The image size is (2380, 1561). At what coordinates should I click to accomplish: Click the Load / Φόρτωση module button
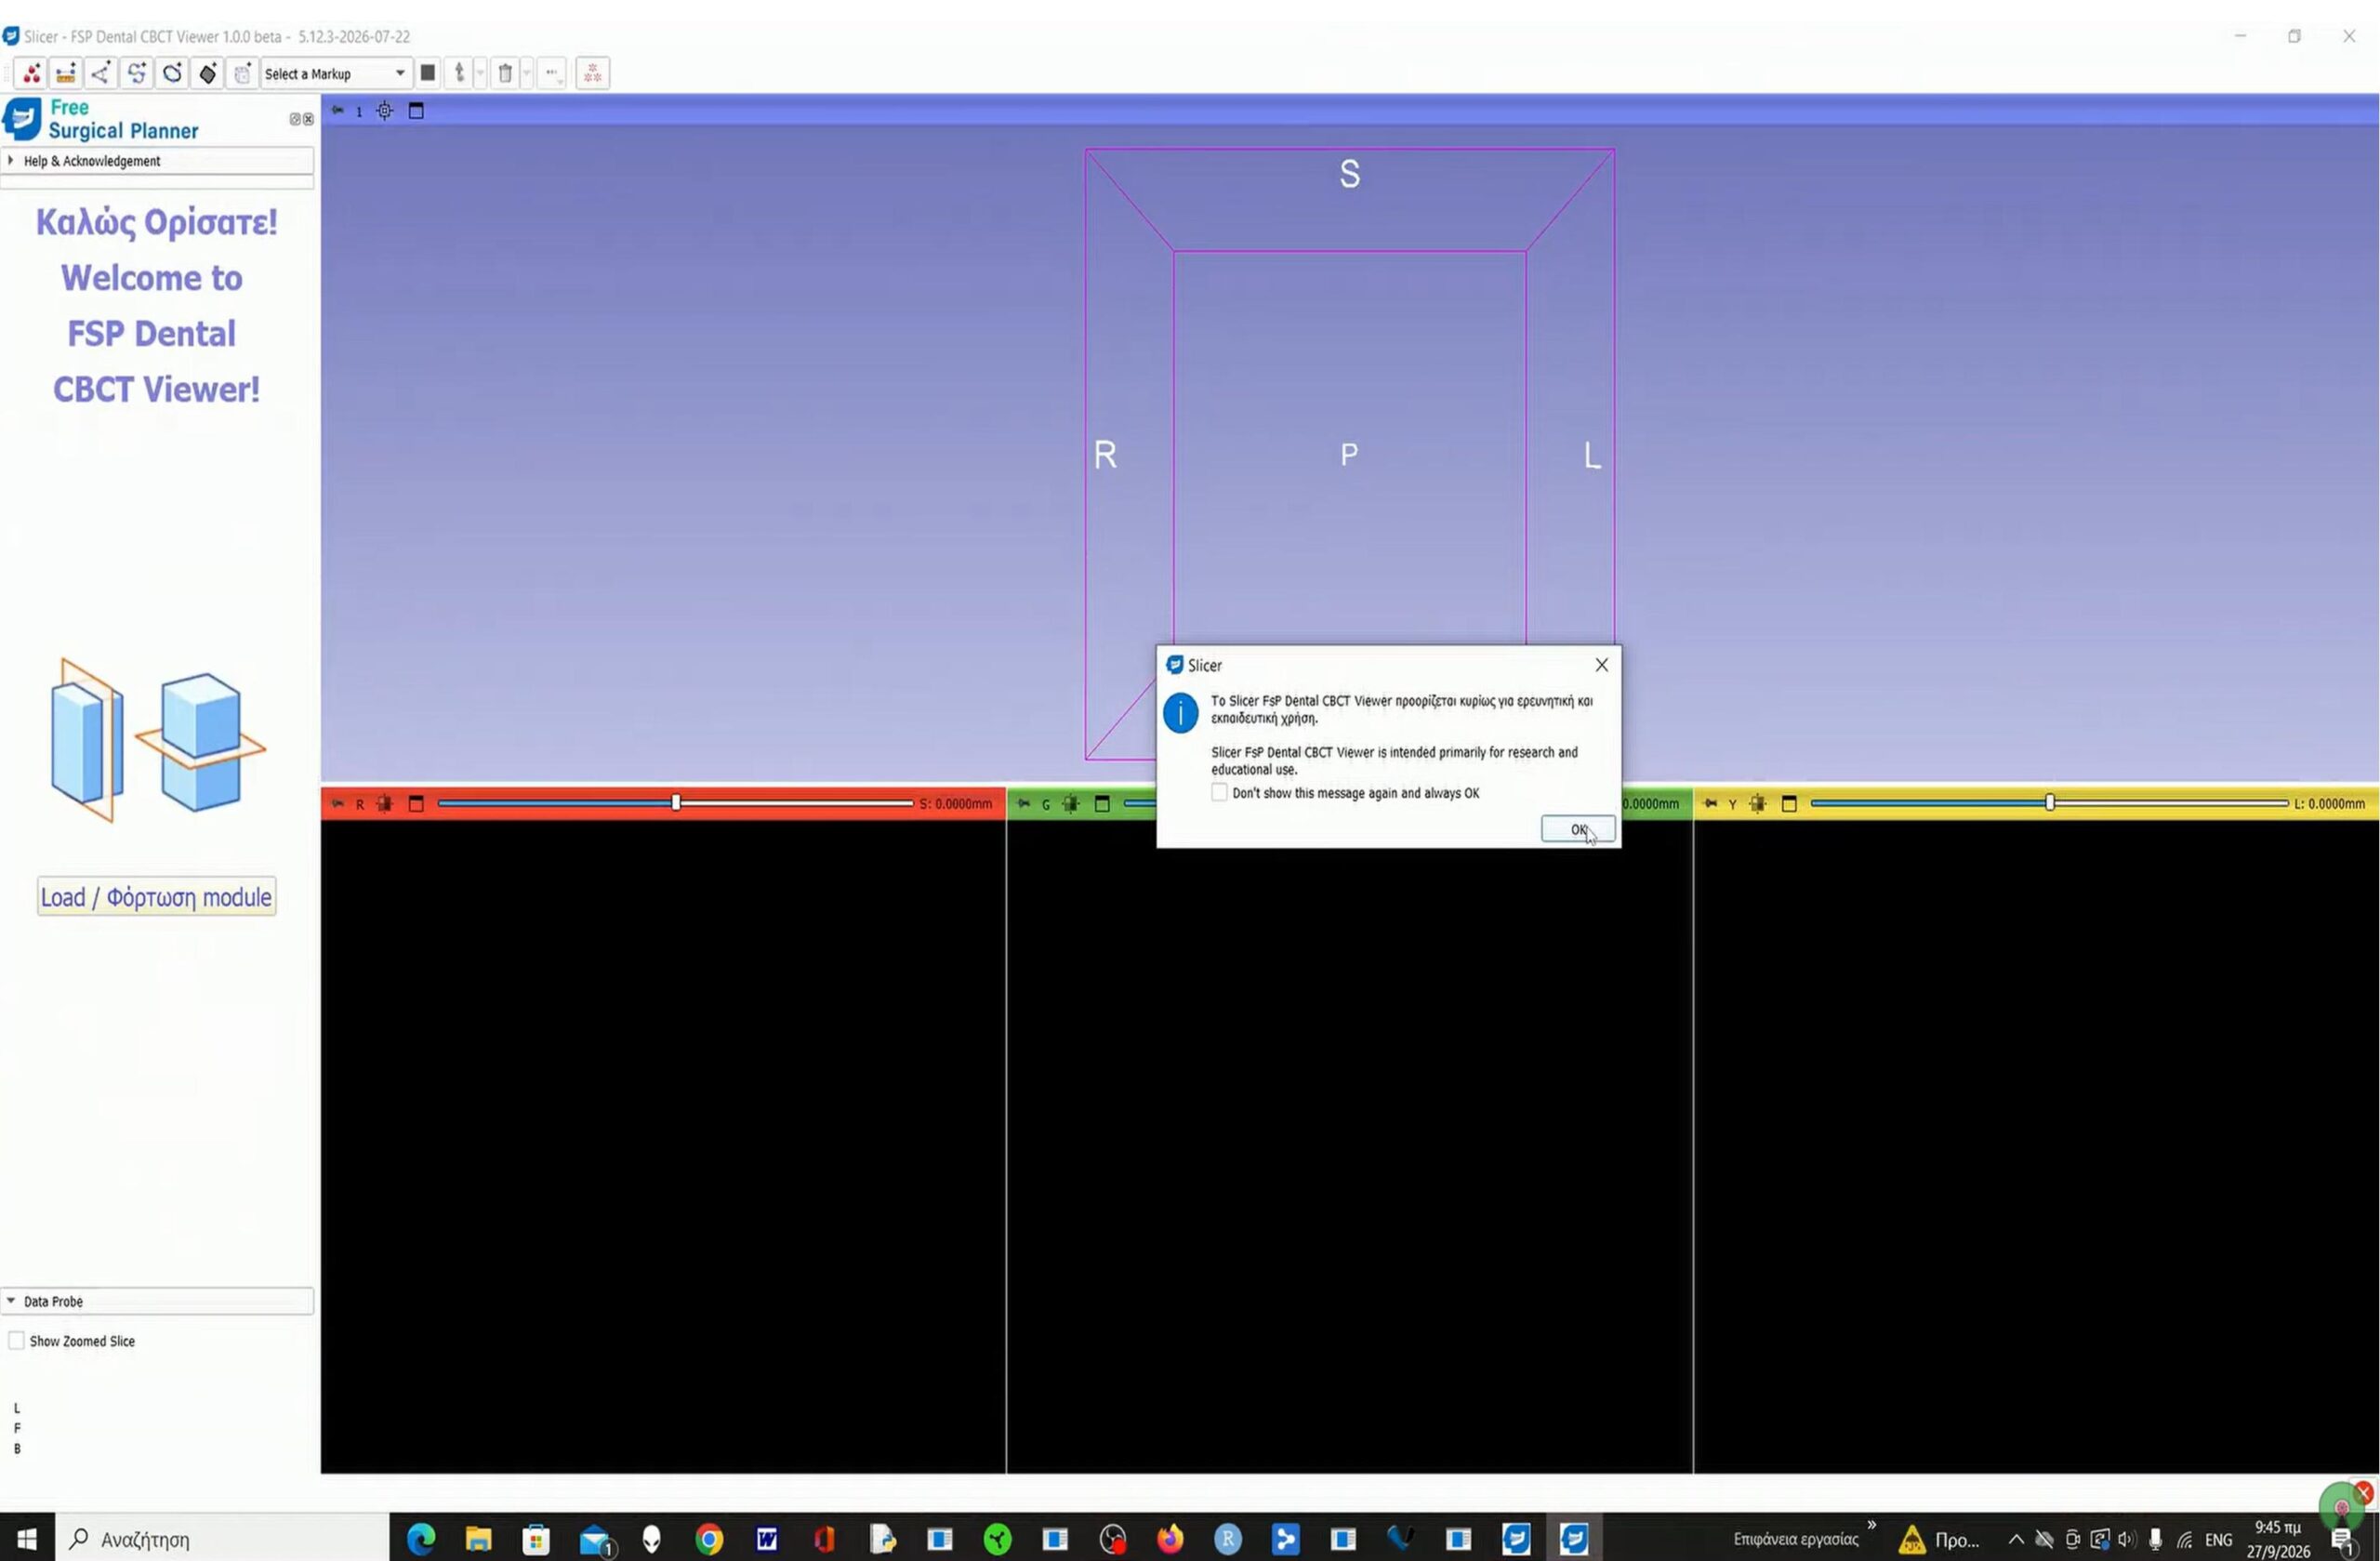tap(157, 897)
